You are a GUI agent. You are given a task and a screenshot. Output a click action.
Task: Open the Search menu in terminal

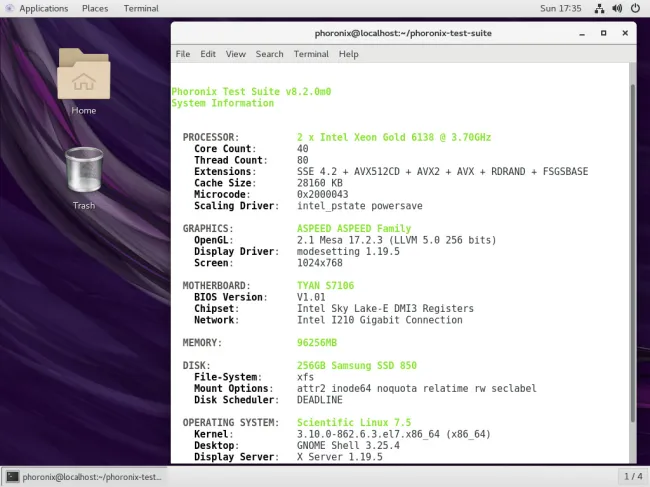point(269,54)
